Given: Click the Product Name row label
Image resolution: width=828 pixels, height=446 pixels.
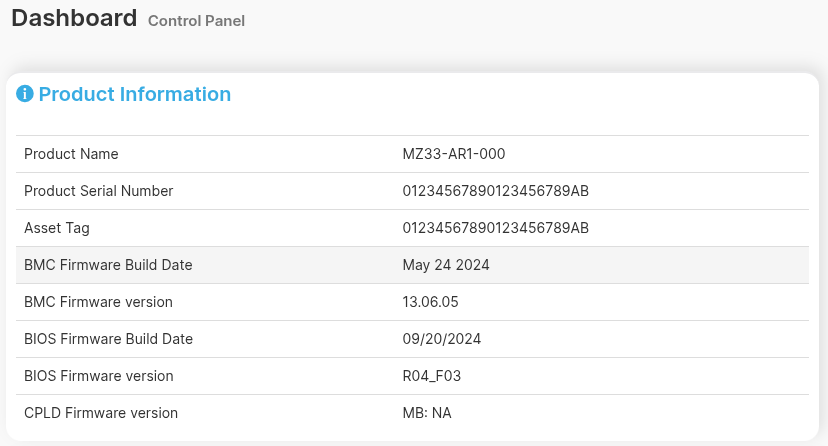Looking at the screenshot, I should (x=71, y=154).
